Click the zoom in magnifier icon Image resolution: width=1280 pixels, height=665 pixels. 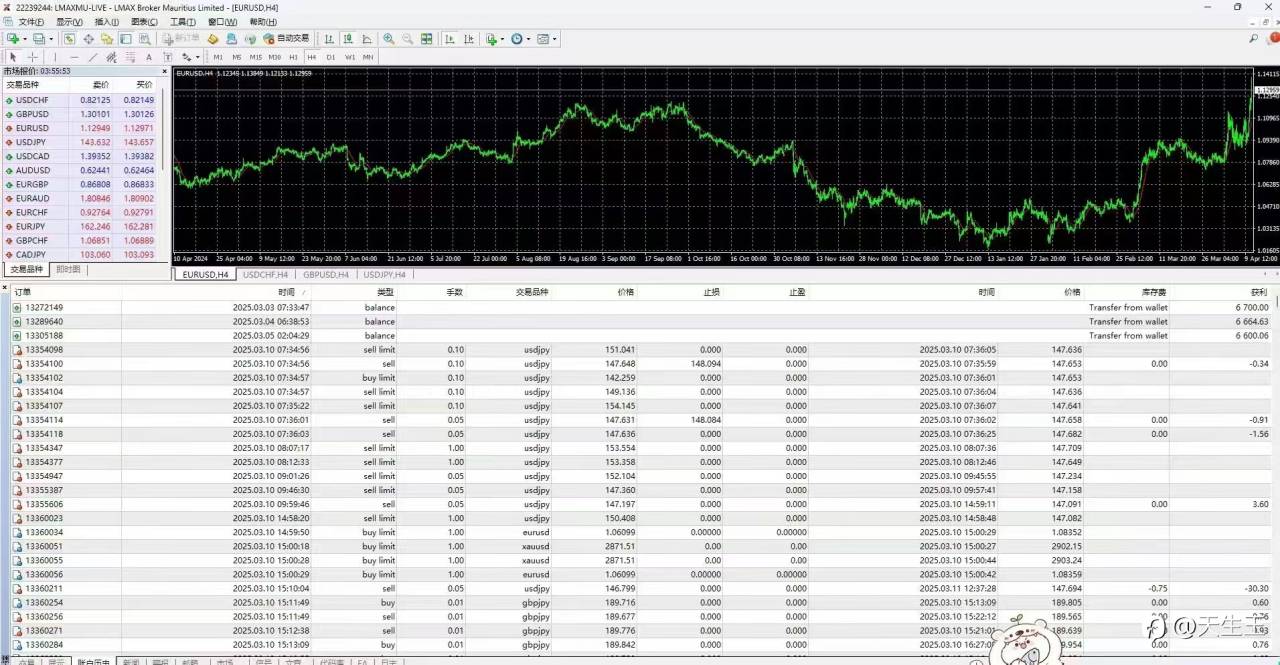click(x=388, y=39)
